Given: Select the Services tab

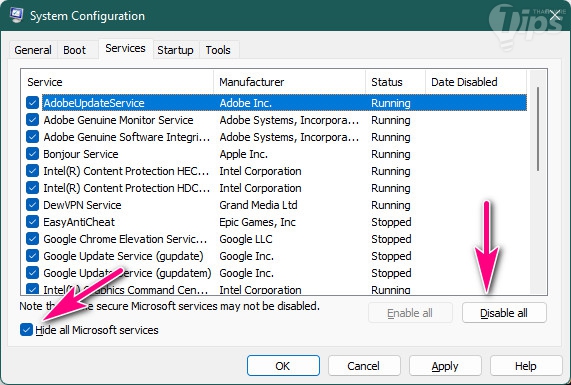Looking at the screenshot, I should point(125,48).
